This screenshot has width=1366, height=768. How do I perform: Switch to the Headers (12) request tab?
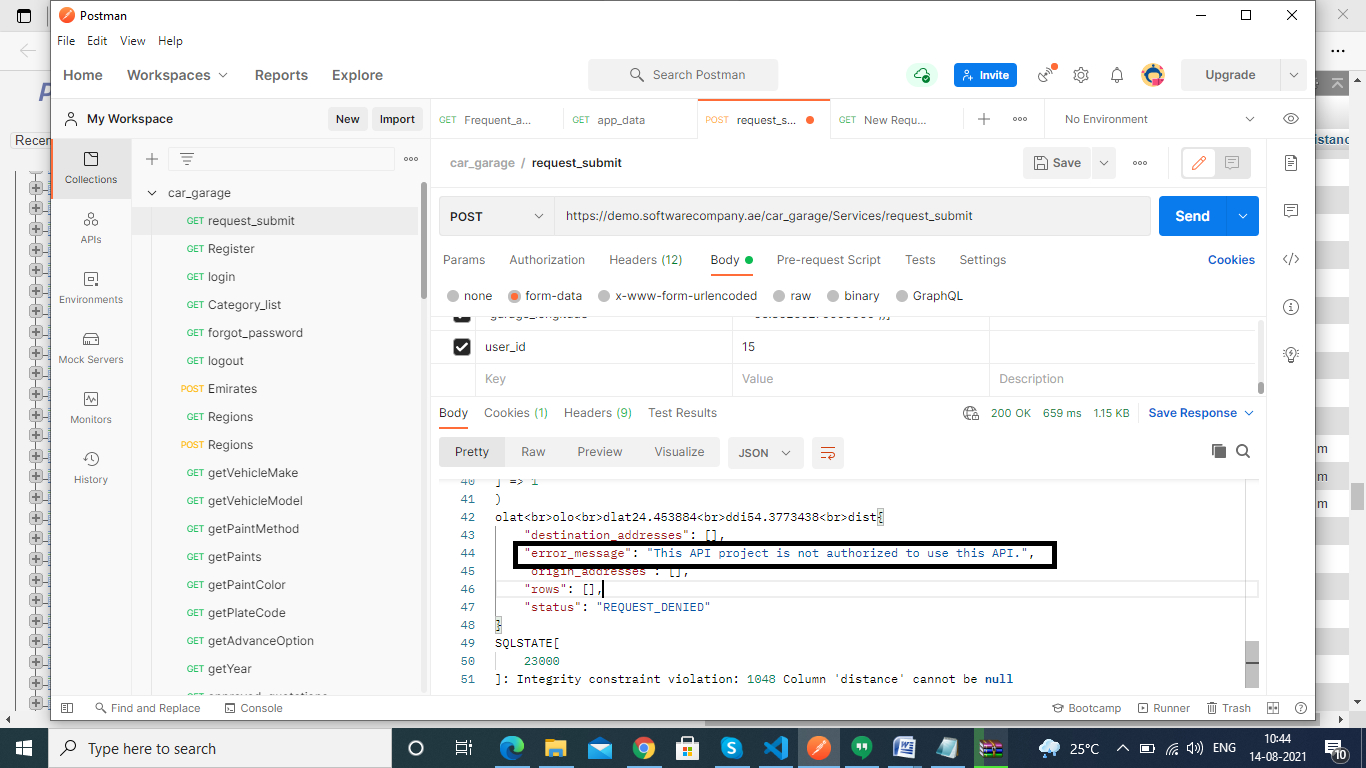pyautogui.click(x=645, y=260)
